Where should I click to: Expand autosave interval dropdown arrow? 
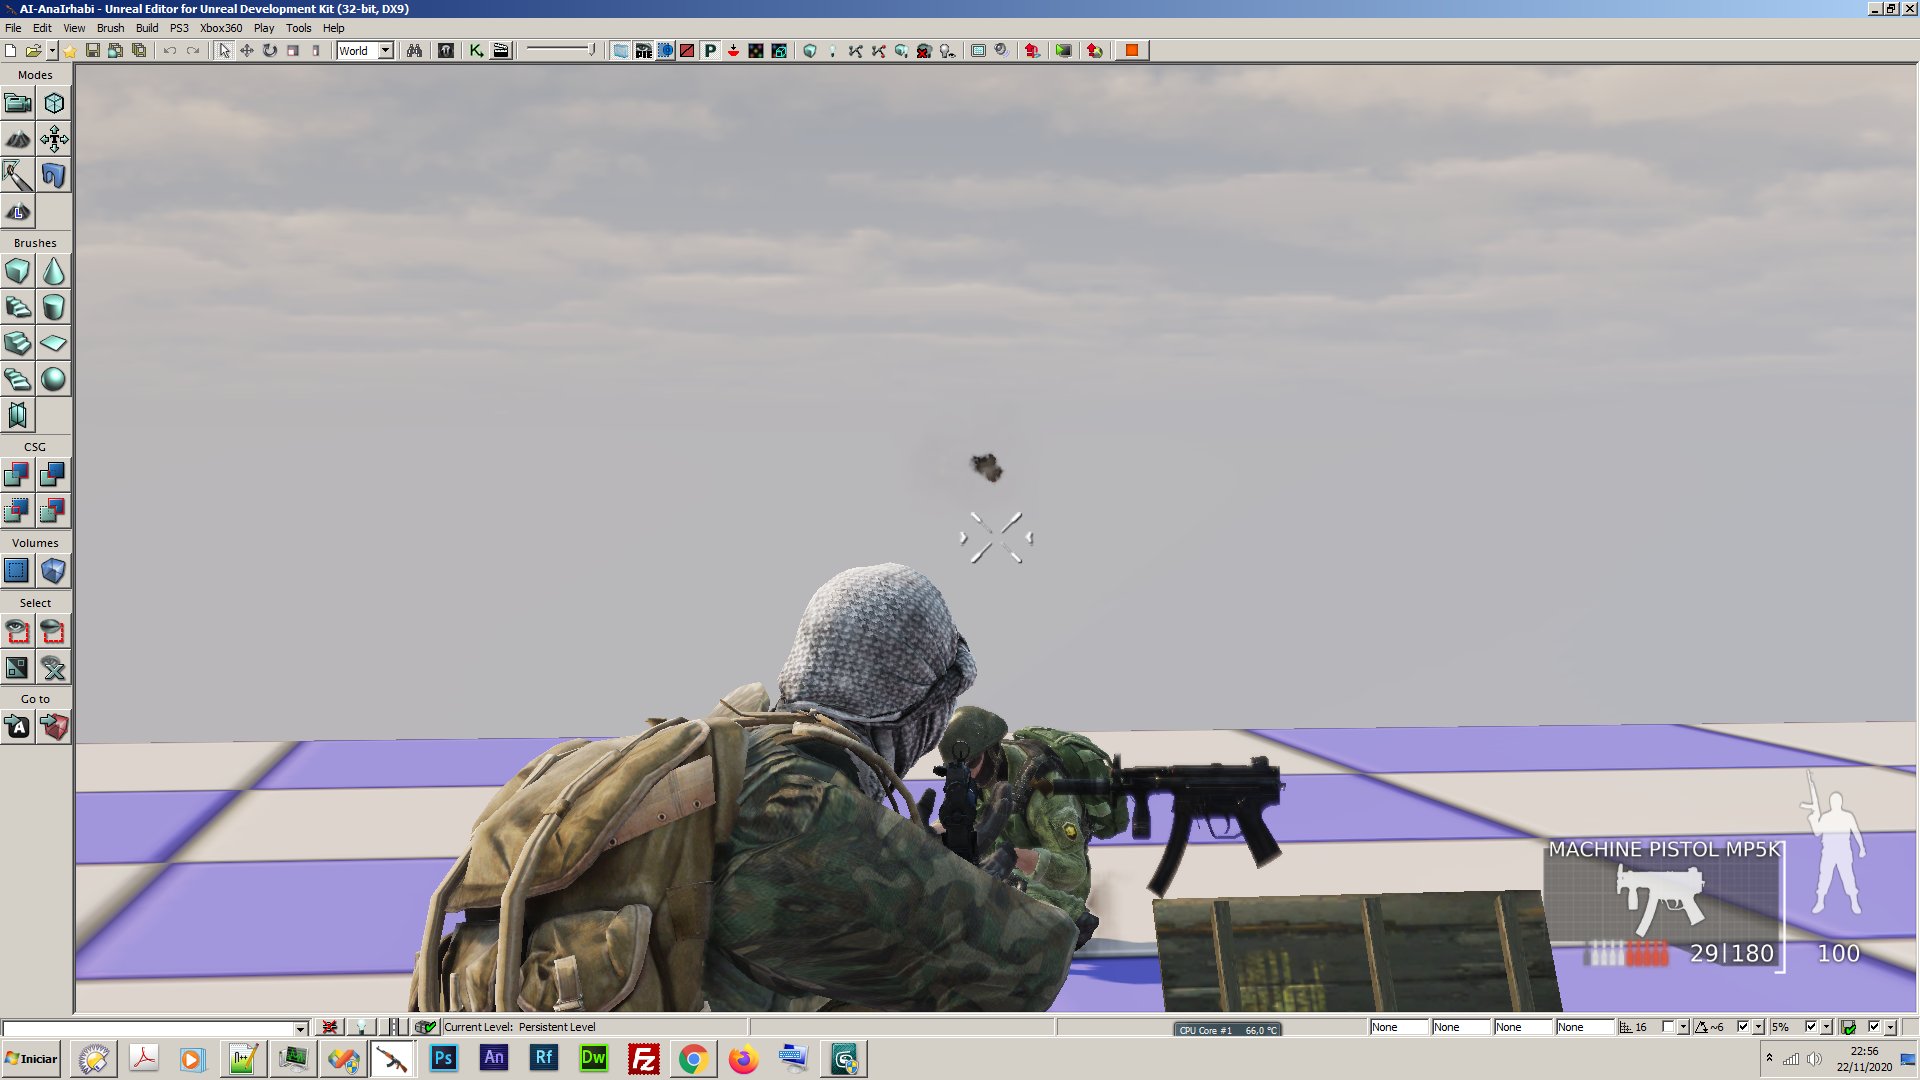1889,1027
